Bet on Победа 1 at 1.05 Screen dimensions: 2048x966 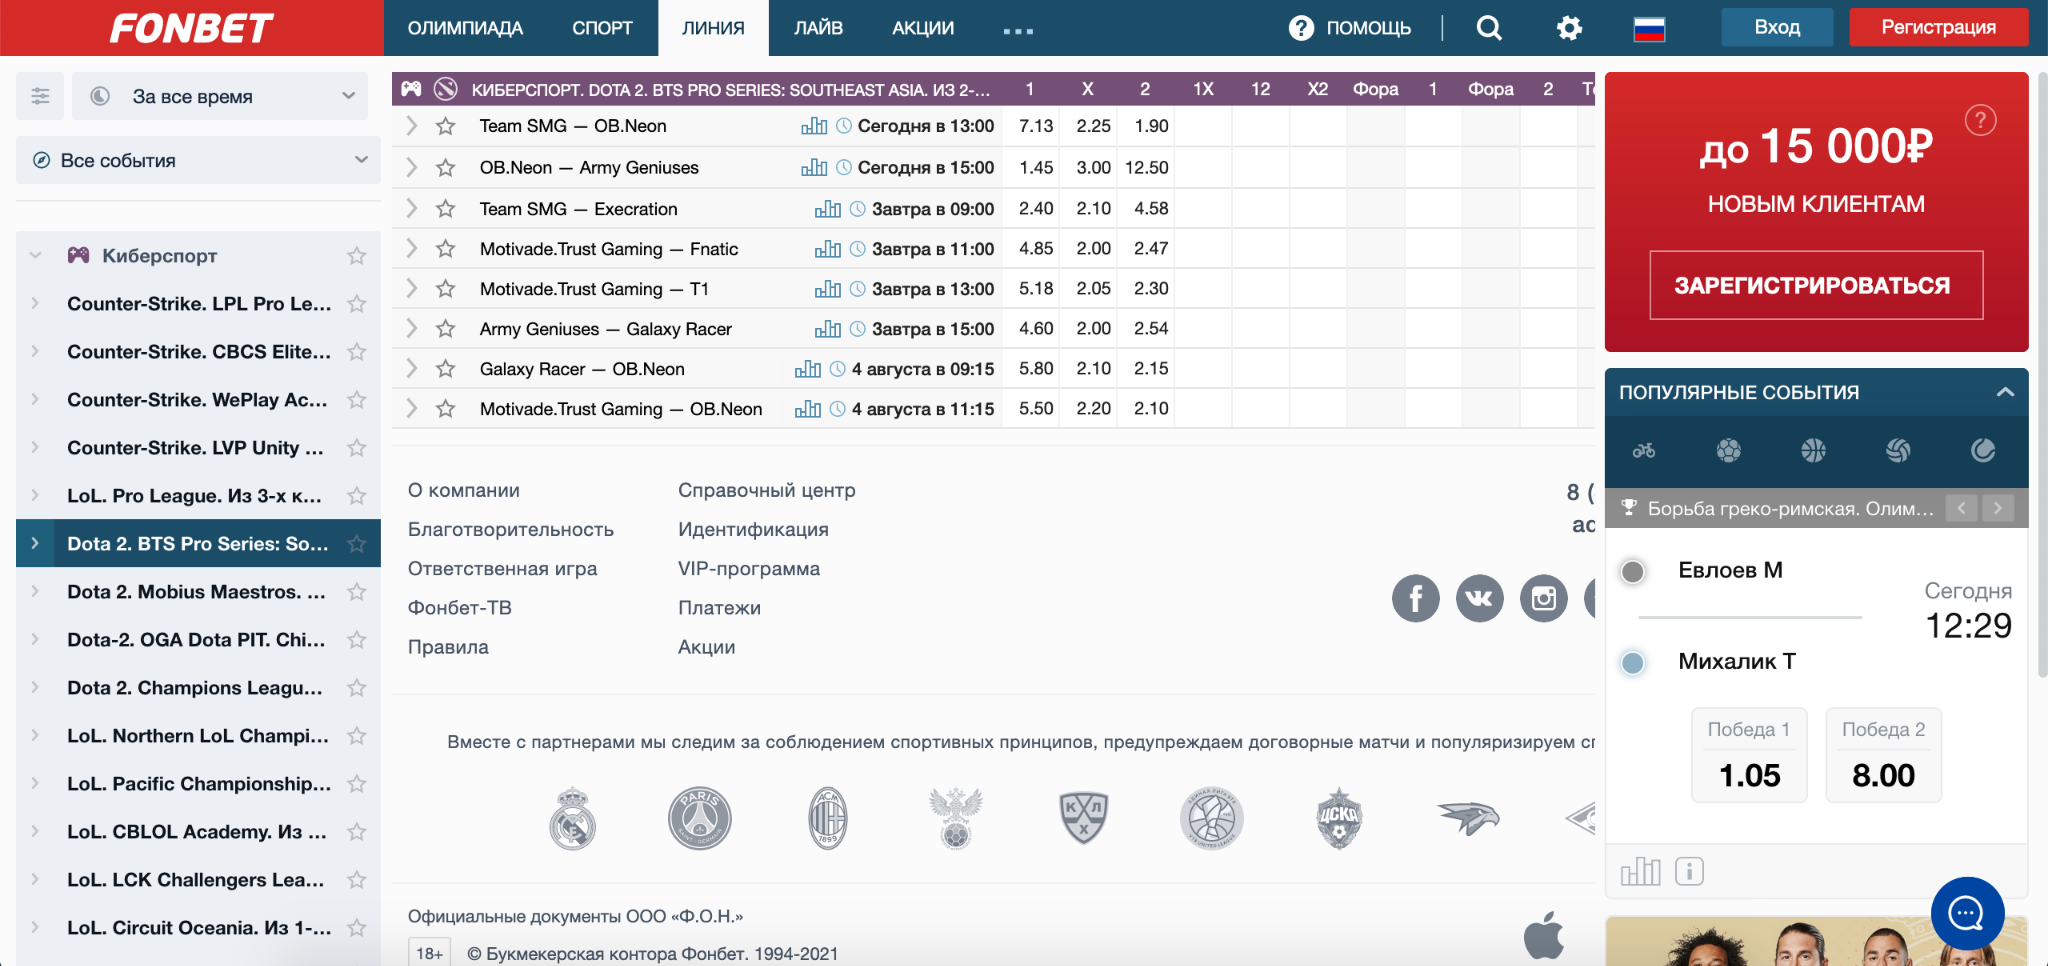point(1749,755)
